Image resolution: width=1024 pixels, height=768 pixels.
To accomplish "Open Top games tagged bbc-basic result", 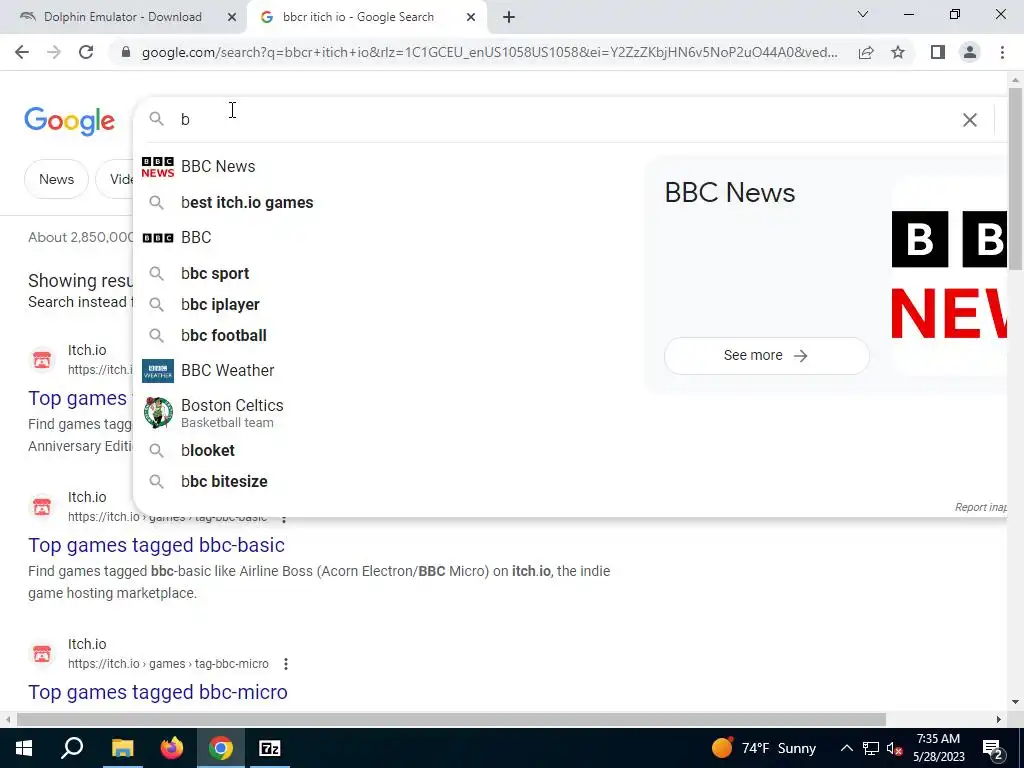I will (x=157, y=545).
